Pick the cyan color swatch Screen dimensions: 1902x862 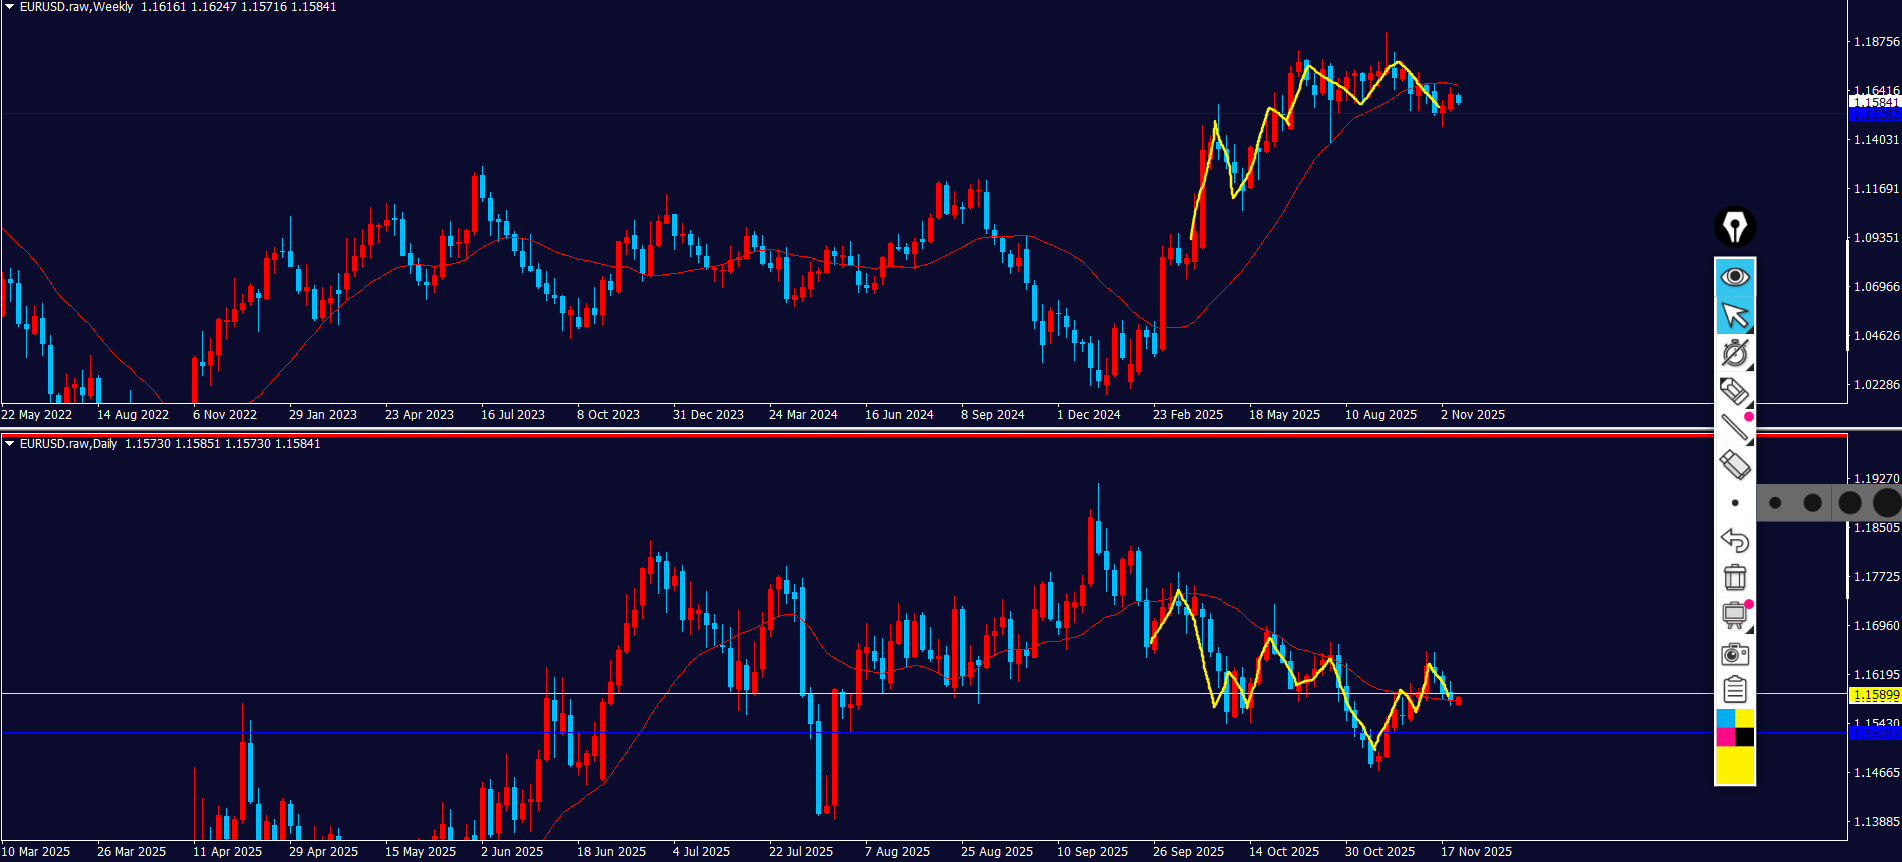coord(1725,718)
